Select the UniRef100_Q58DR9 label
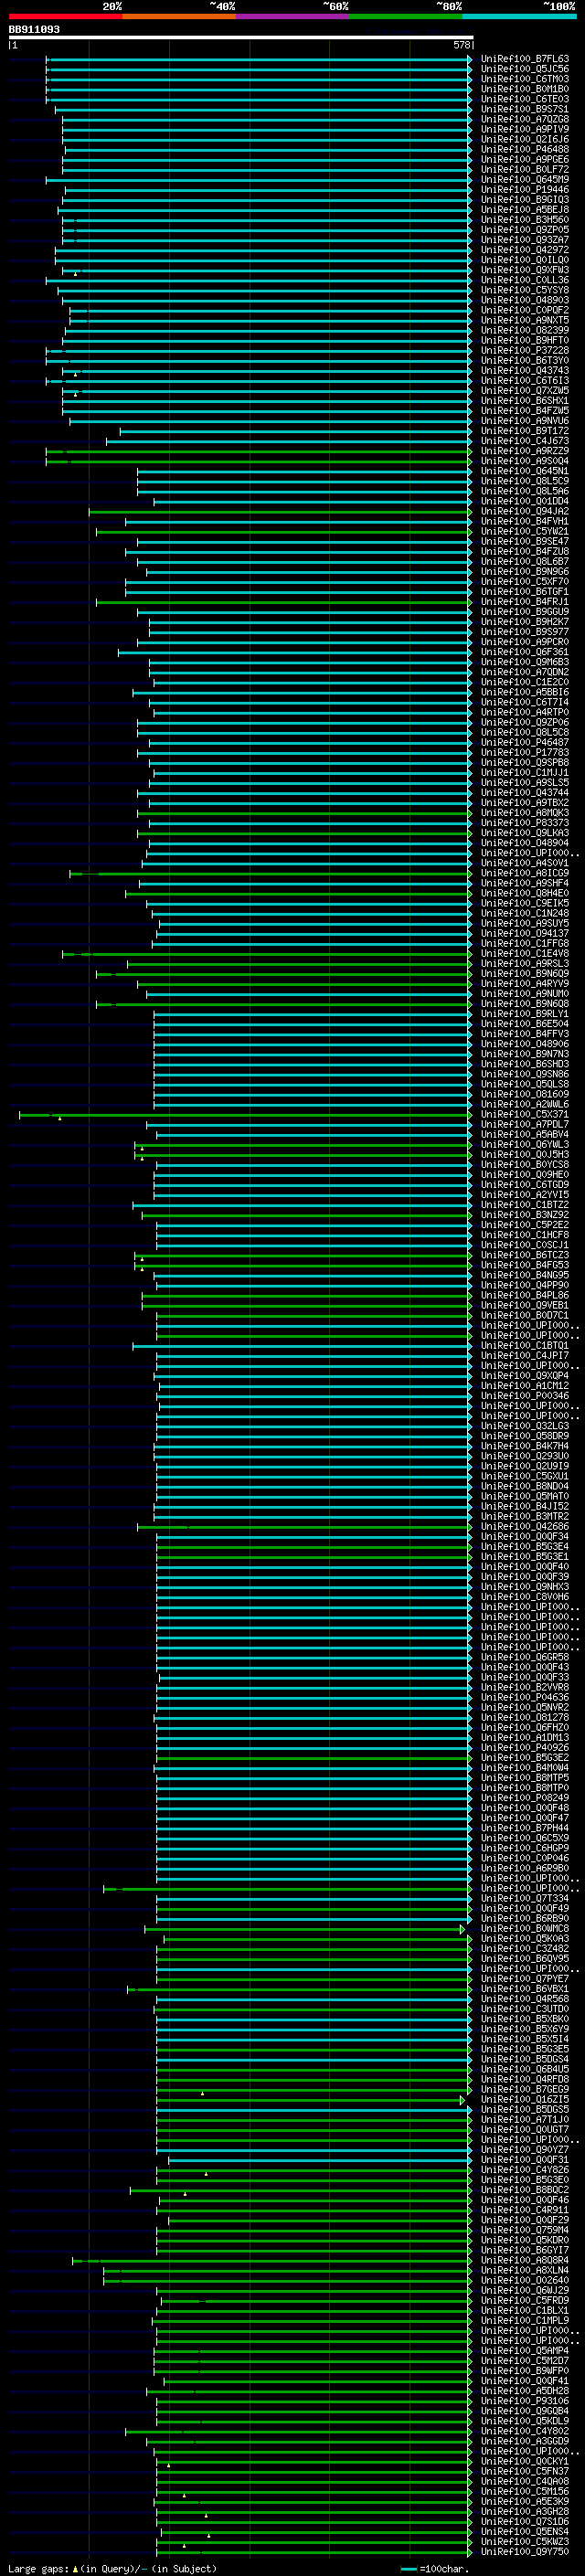Viewport: 585px width, 2576px height. click(525, 1437)
